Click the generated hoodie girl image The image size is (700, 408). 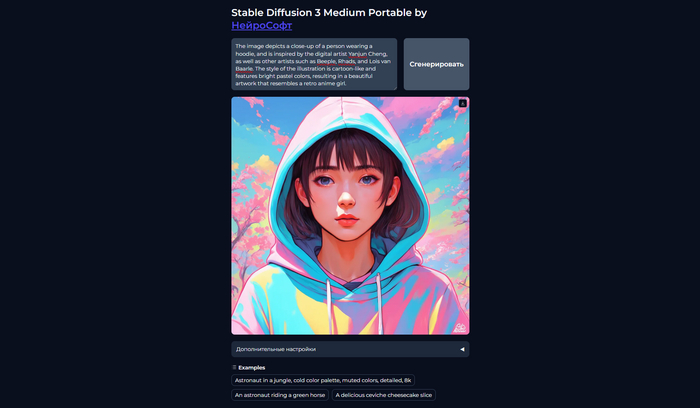pyautogui.click(x=350, y=216)
